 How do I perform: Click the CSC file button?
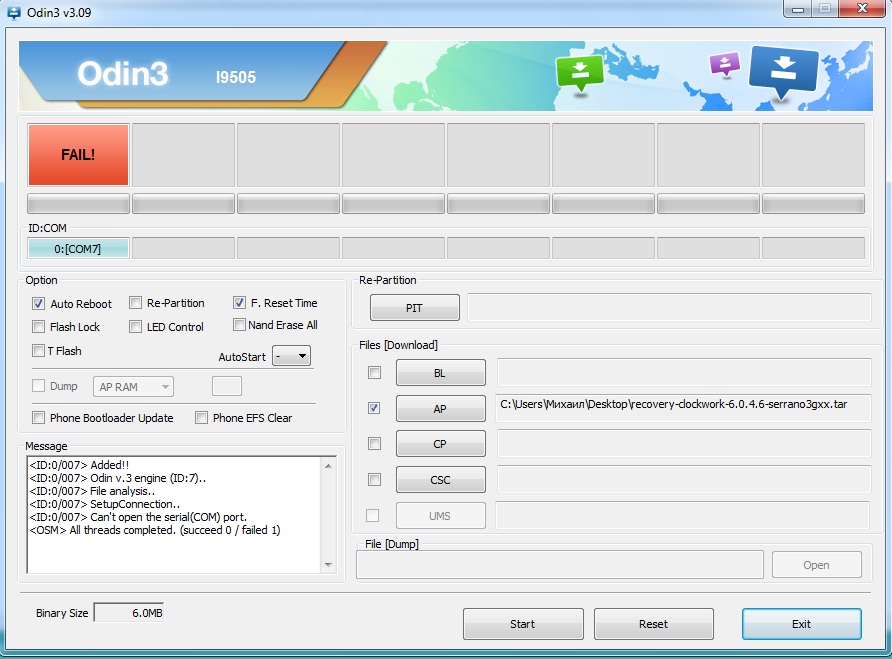pyautogui.click(x=440, y=480)
